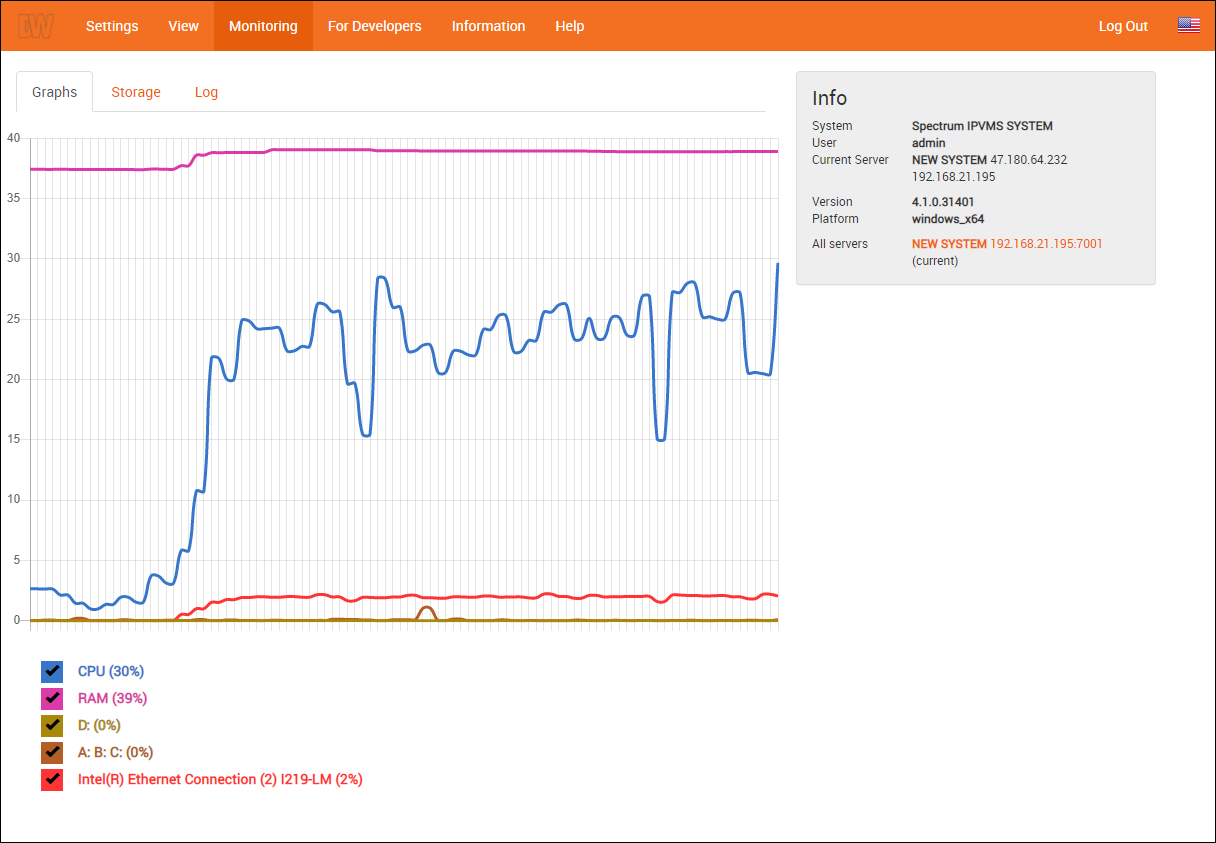Uncheck the RAM graph checkbox
1216x843 pixels.
tap(52, 698)
